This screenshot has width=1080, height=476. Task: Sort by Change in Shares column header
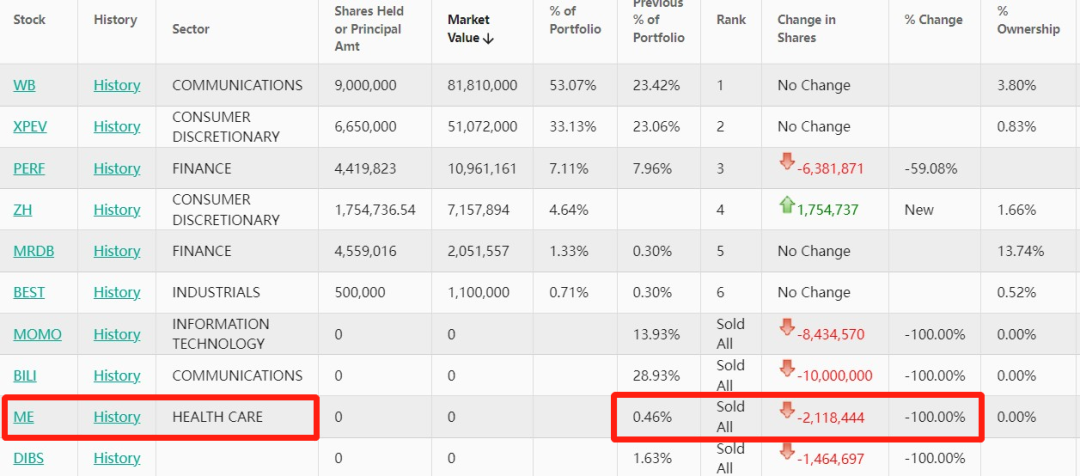[807, 29]
